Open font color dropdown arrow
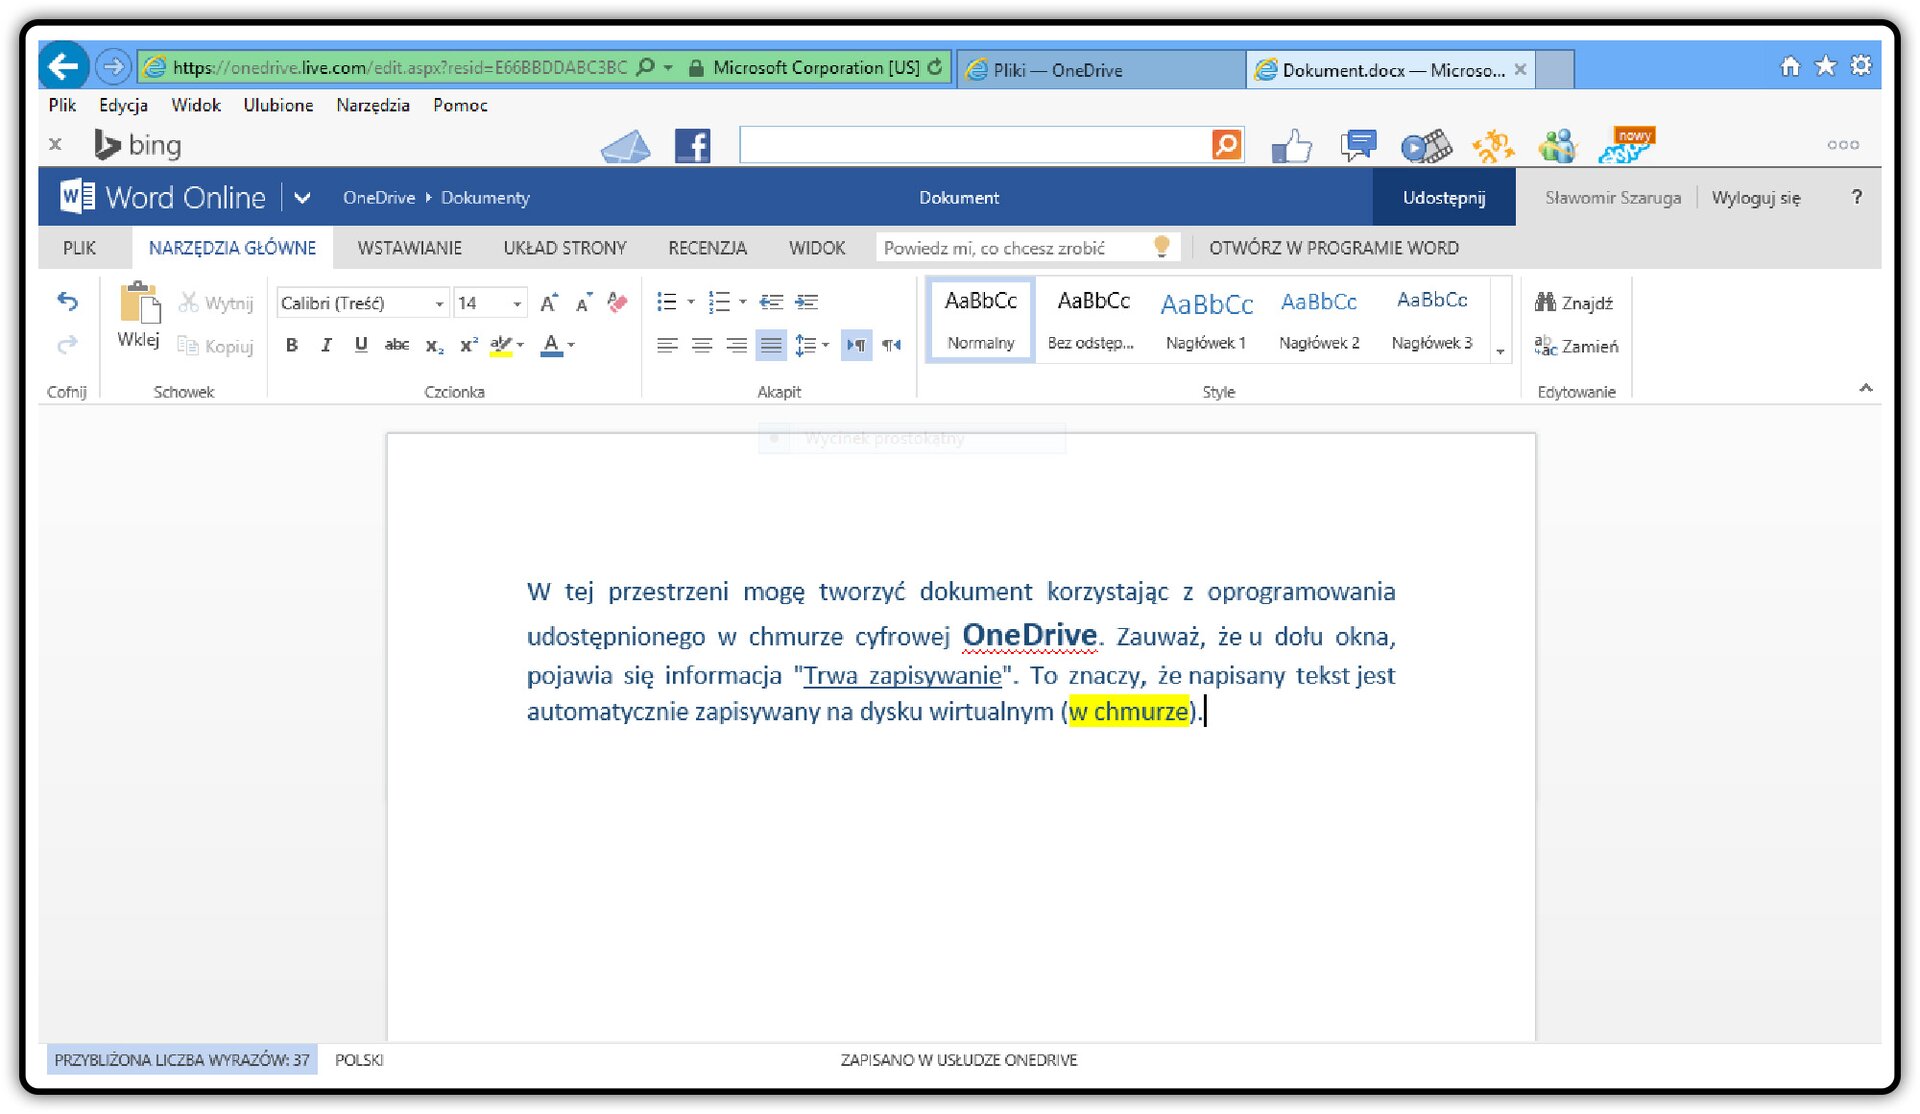The image size is (1920, 1114). [x=571, y=346]
